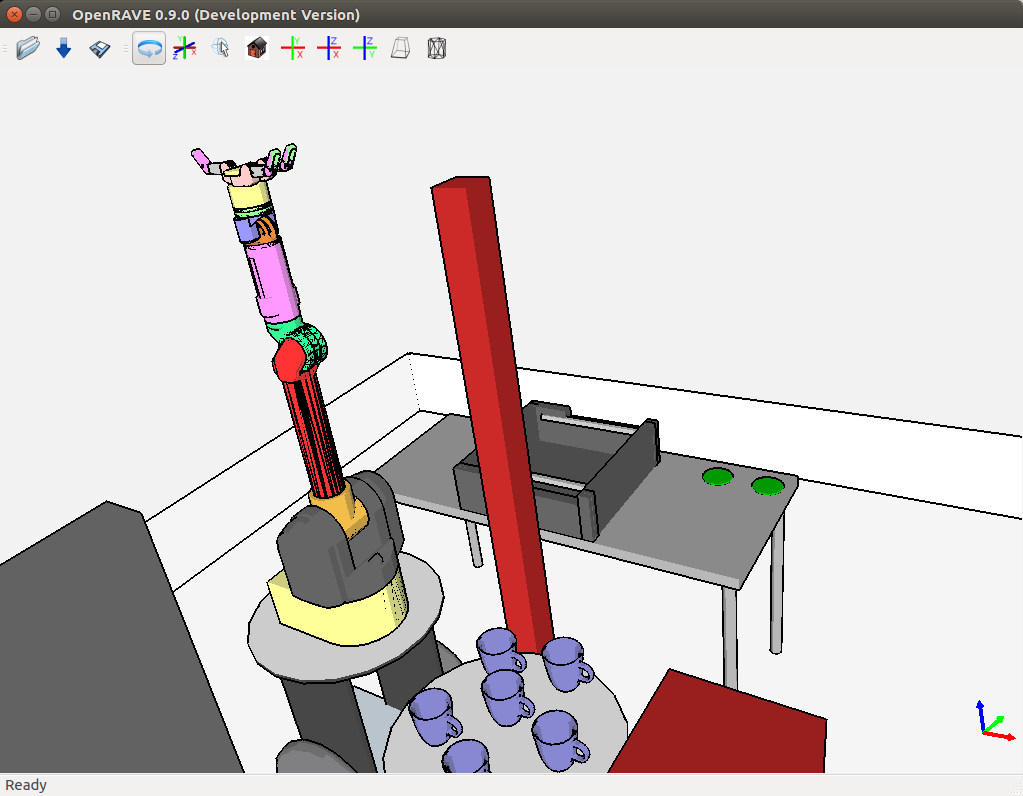Switch to the Y-X plane view
Screen dimensions: 1023x796
point(293,48)
